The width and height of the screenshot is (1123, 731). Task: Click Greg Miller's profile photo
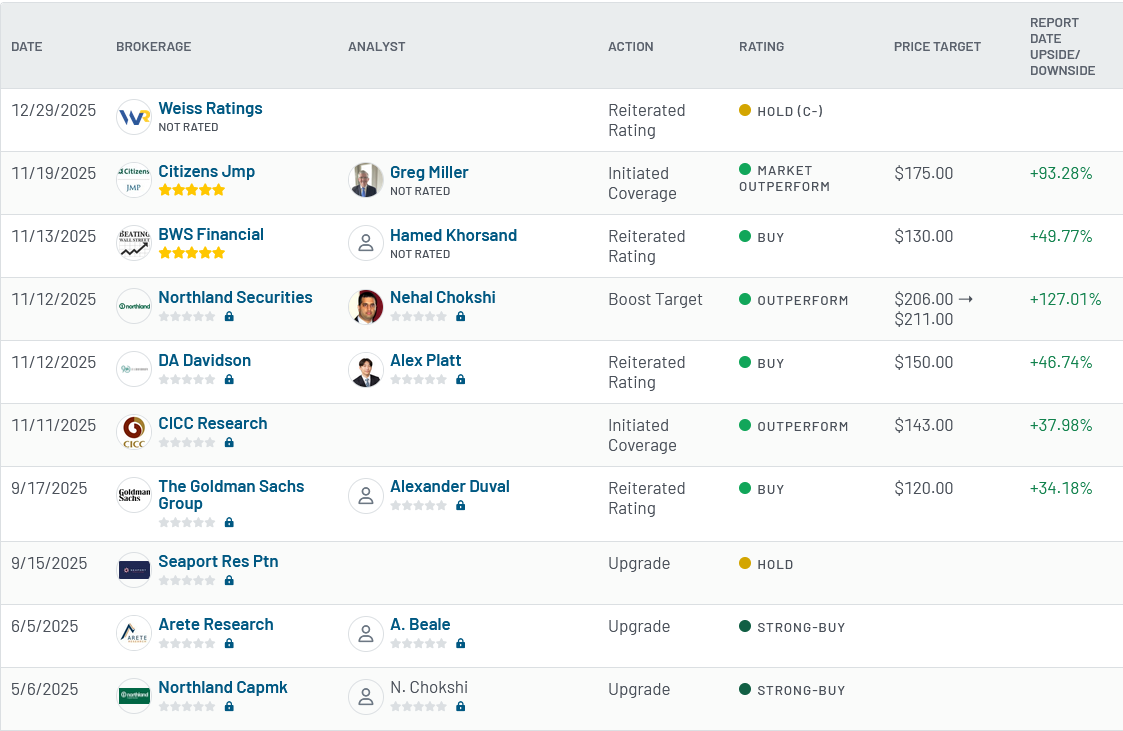tap(366, 180)
